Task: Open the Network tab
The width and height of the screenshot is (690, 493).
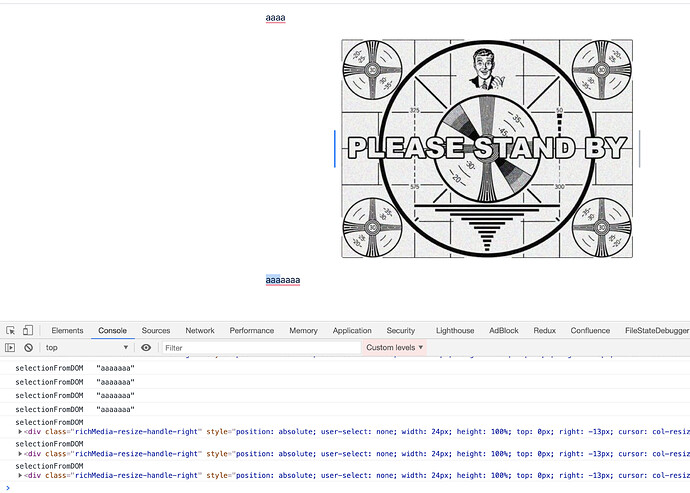Action: click(x=200, y=331)
